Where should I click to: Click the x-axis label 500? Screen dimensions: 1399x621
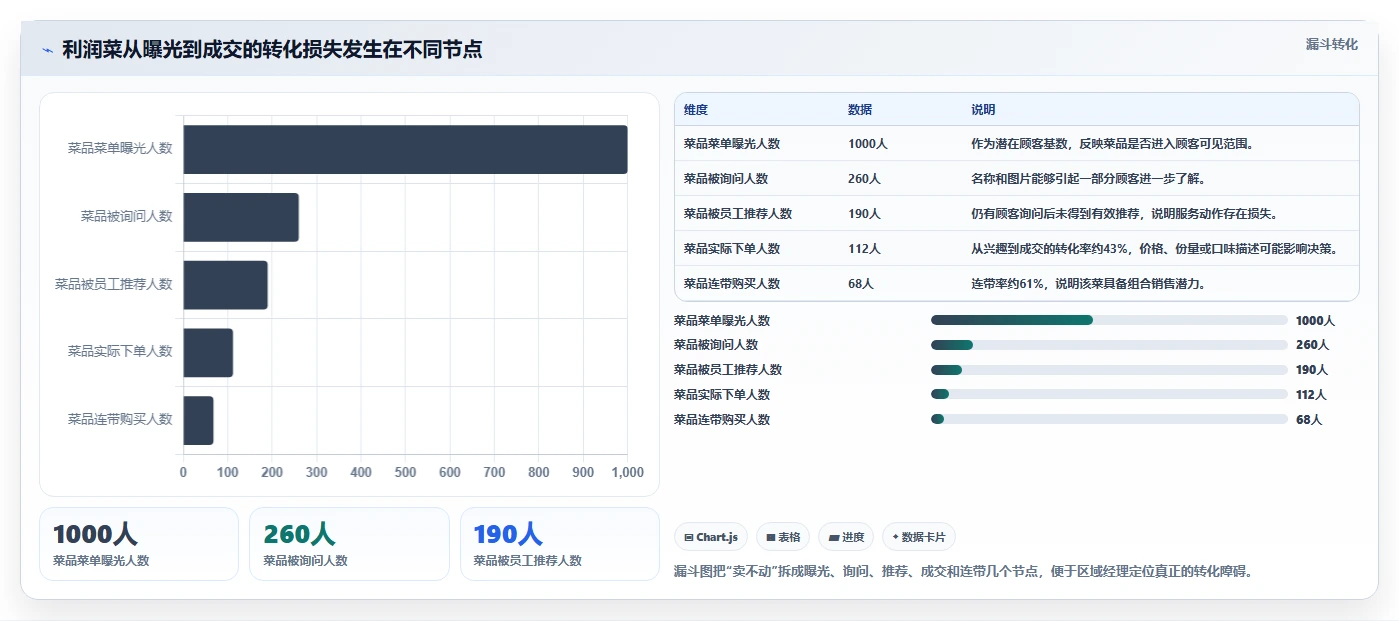[x=405, y=472]
